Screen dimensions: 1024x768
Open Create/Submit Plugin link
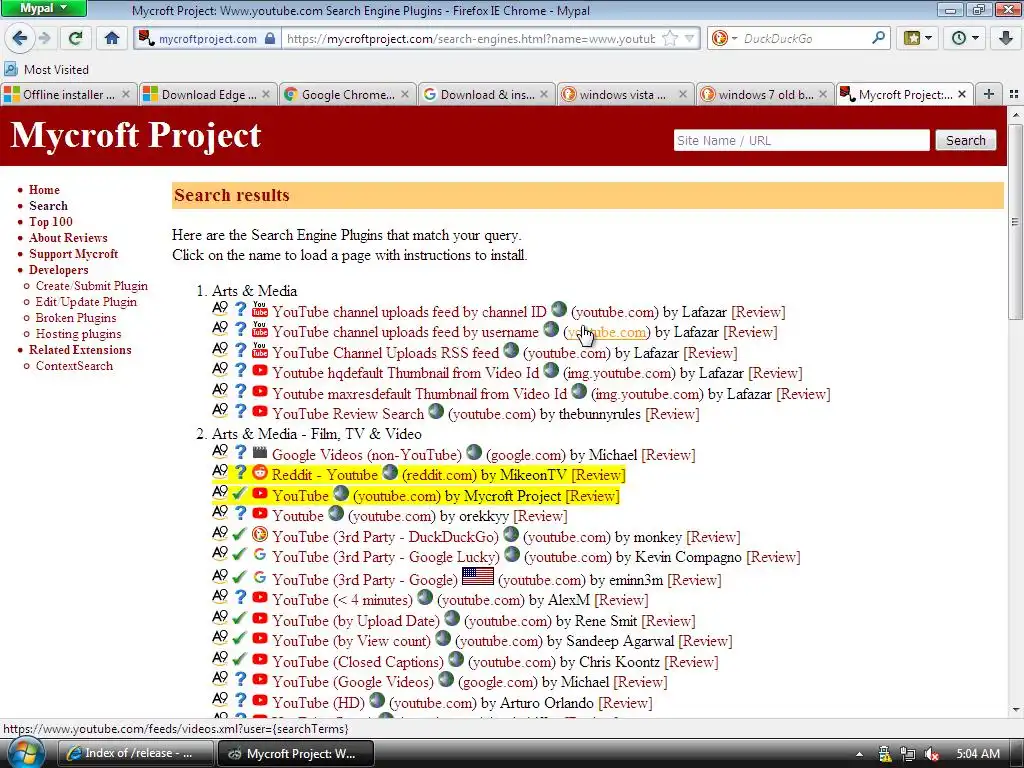[x=91, y=286]
